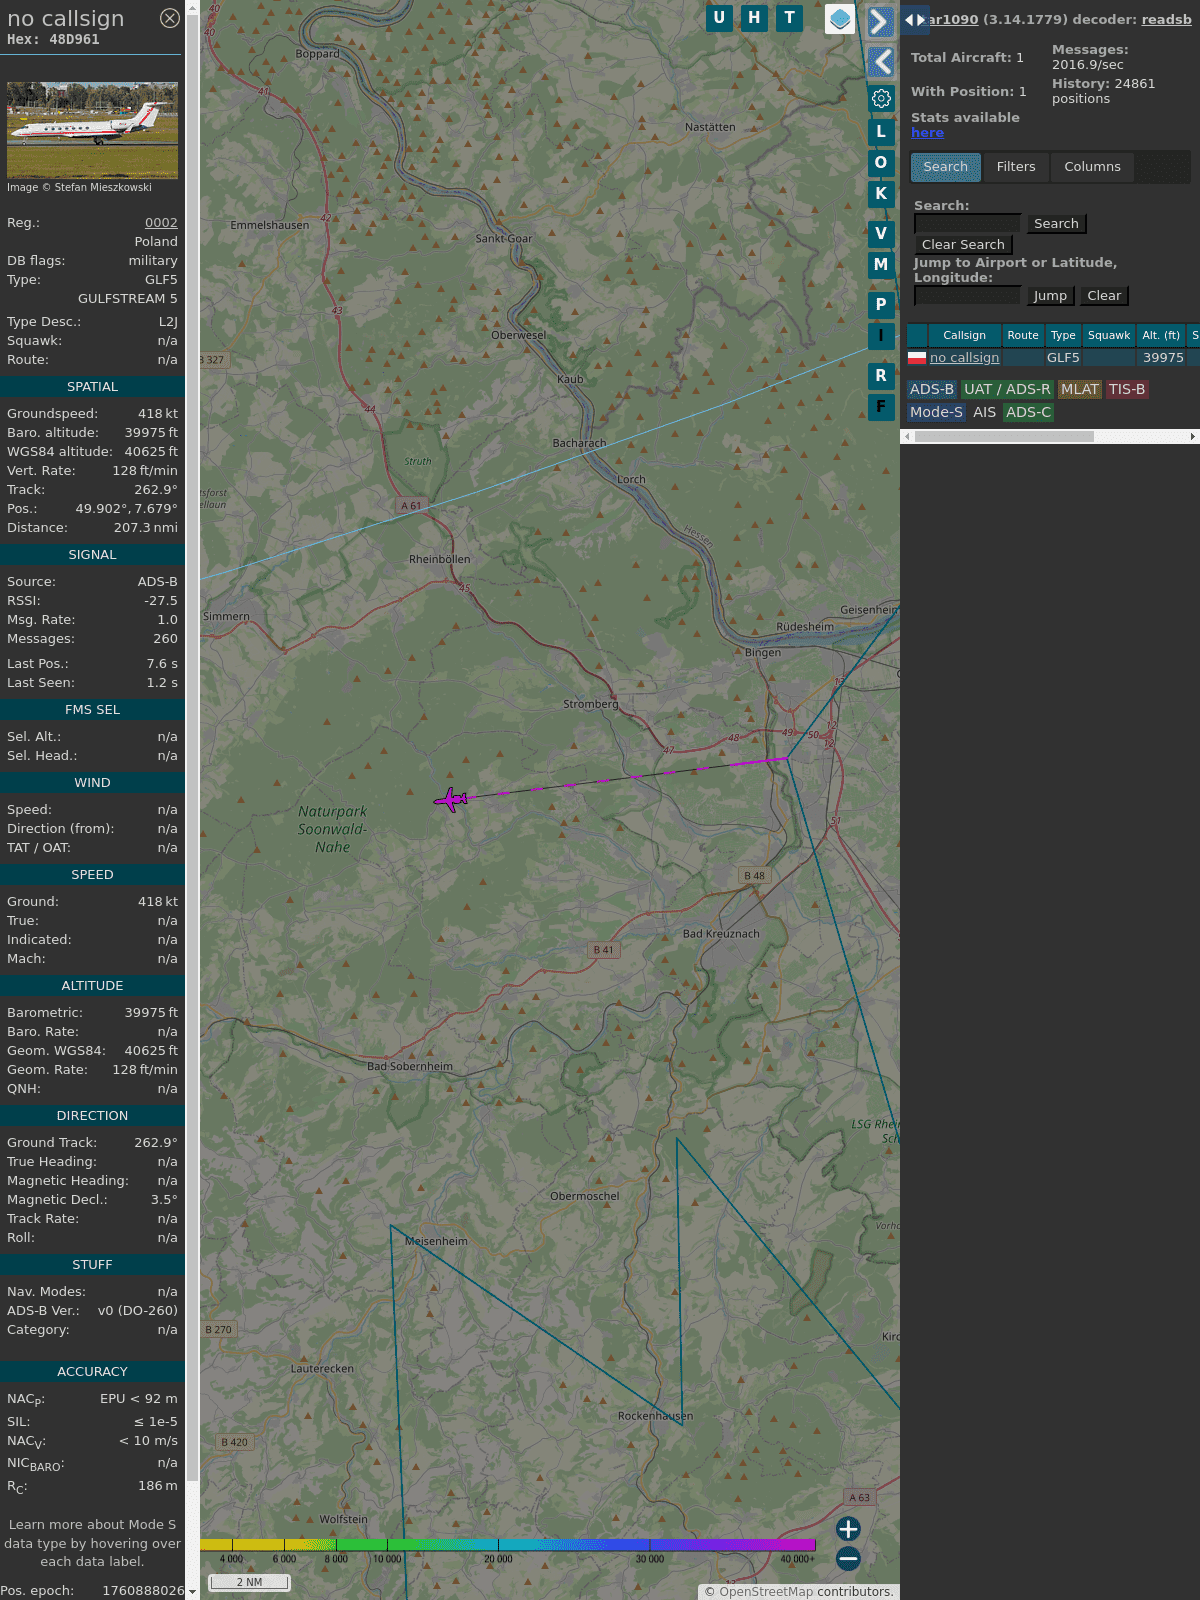Open the stats 'here' link
1200x1600 pixels.
point(927,133)
